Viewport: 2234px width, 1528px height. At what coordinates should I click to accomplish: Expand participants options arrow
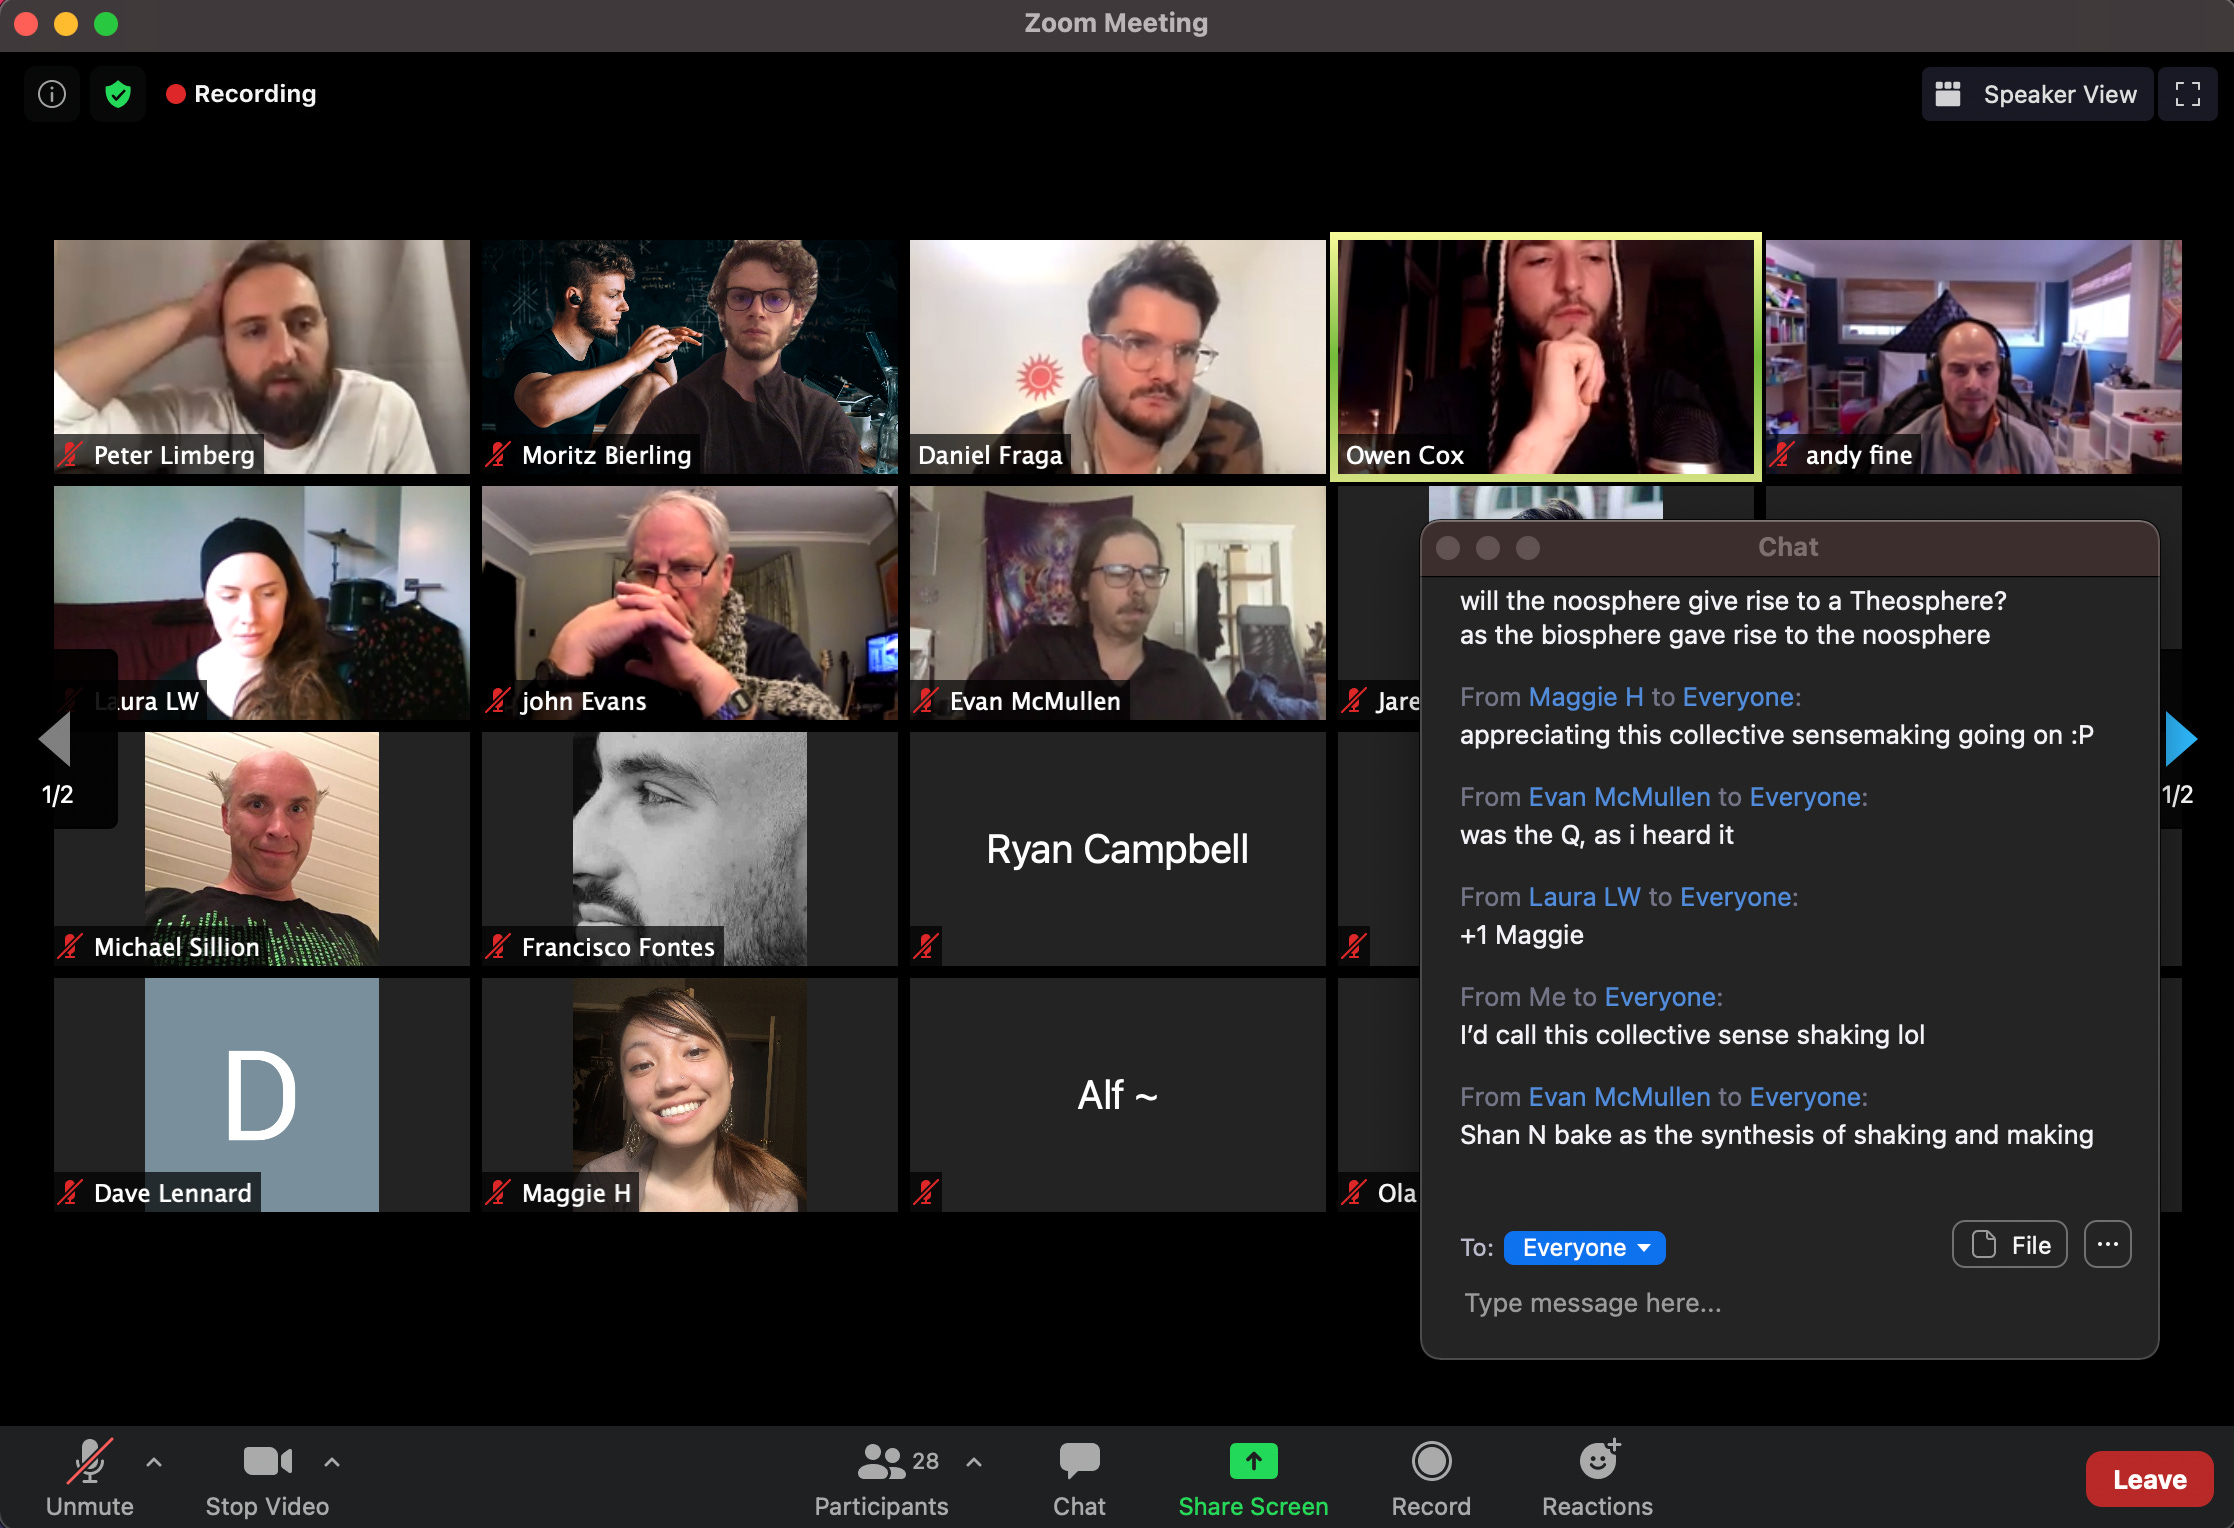pos(974,1462)
